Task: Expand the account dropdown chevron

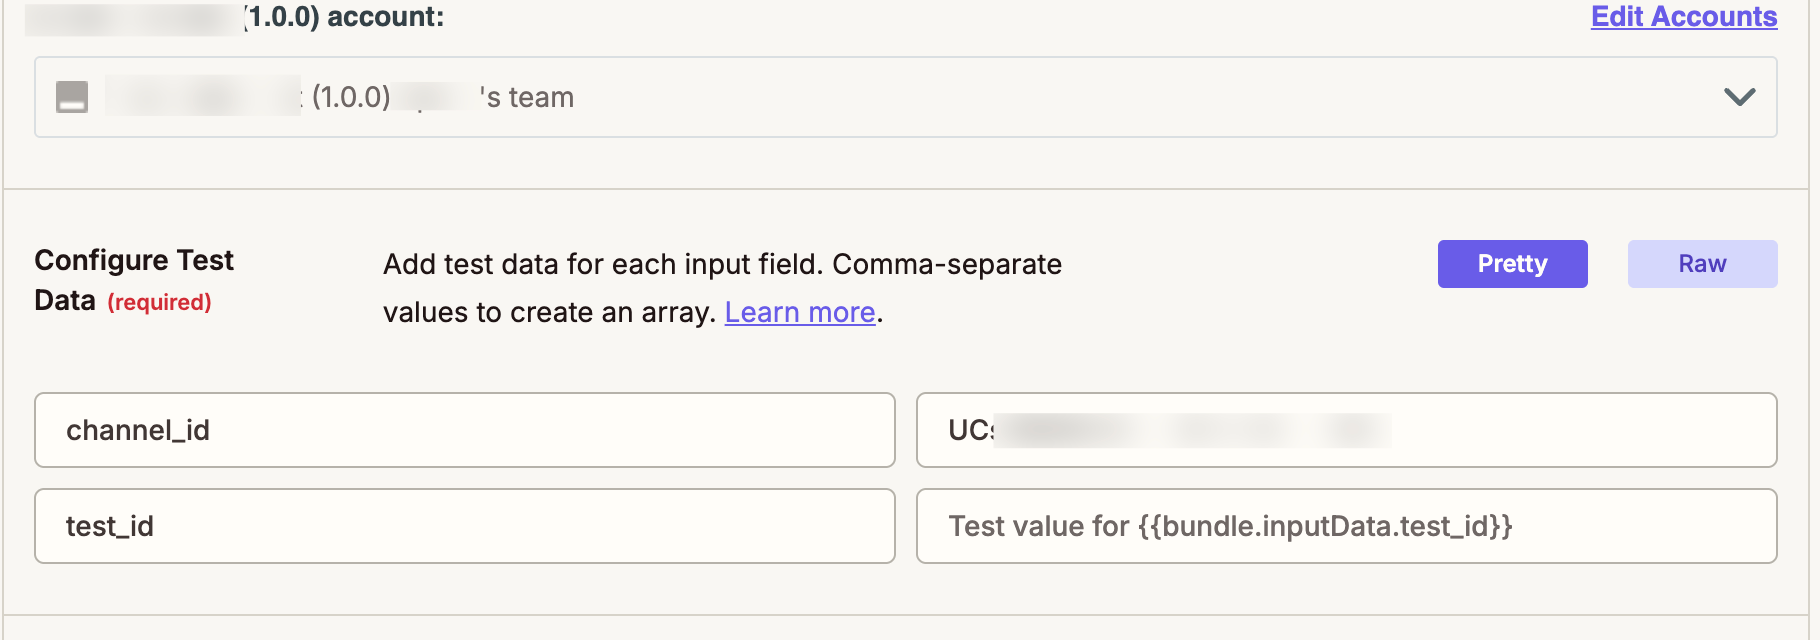Action: point(1739,97)
